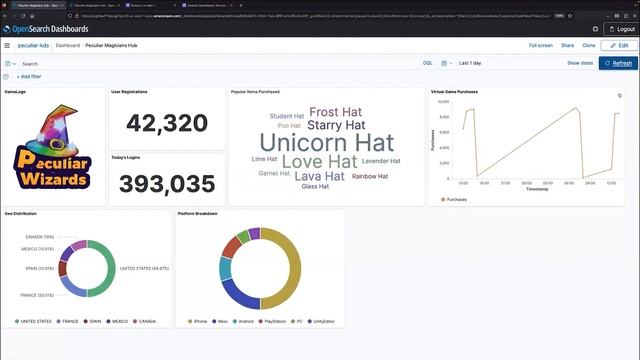Image resolution: width=640 pixels, height=360 pixels.
Task: Click the France segment in geo donut
Action: point(71,288)
